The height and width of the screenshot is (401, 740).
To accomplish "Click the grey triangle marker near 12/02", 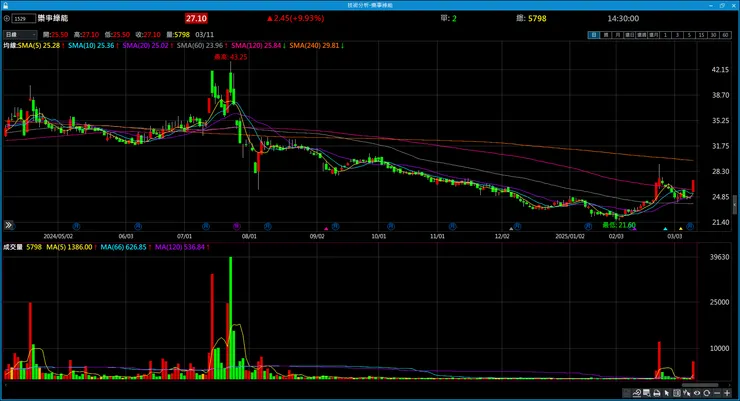I will coord(511,229).
